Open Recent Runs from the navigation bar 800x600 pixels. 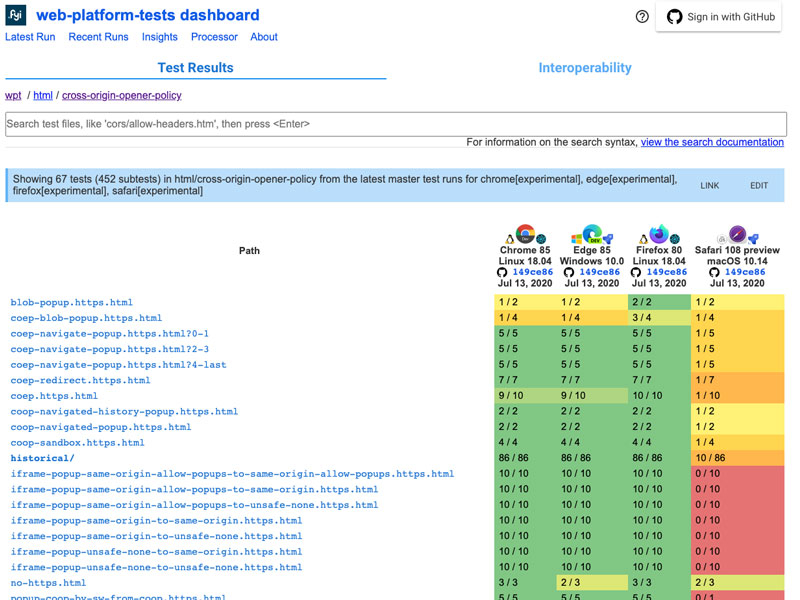[x=98, y=36]
